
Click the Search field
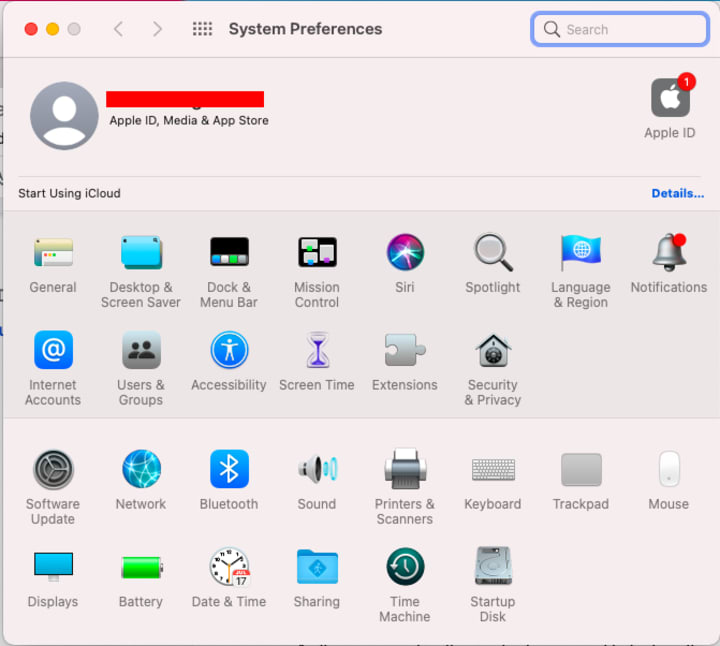click(620, 29)
